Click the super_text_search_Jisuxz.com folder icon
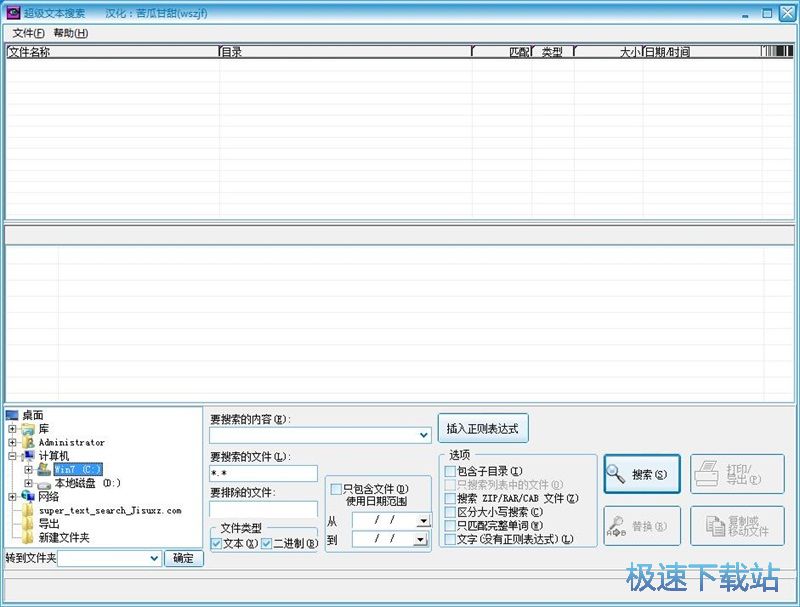Viewport: 800px width, 607px height. click(x=28, y=510)
